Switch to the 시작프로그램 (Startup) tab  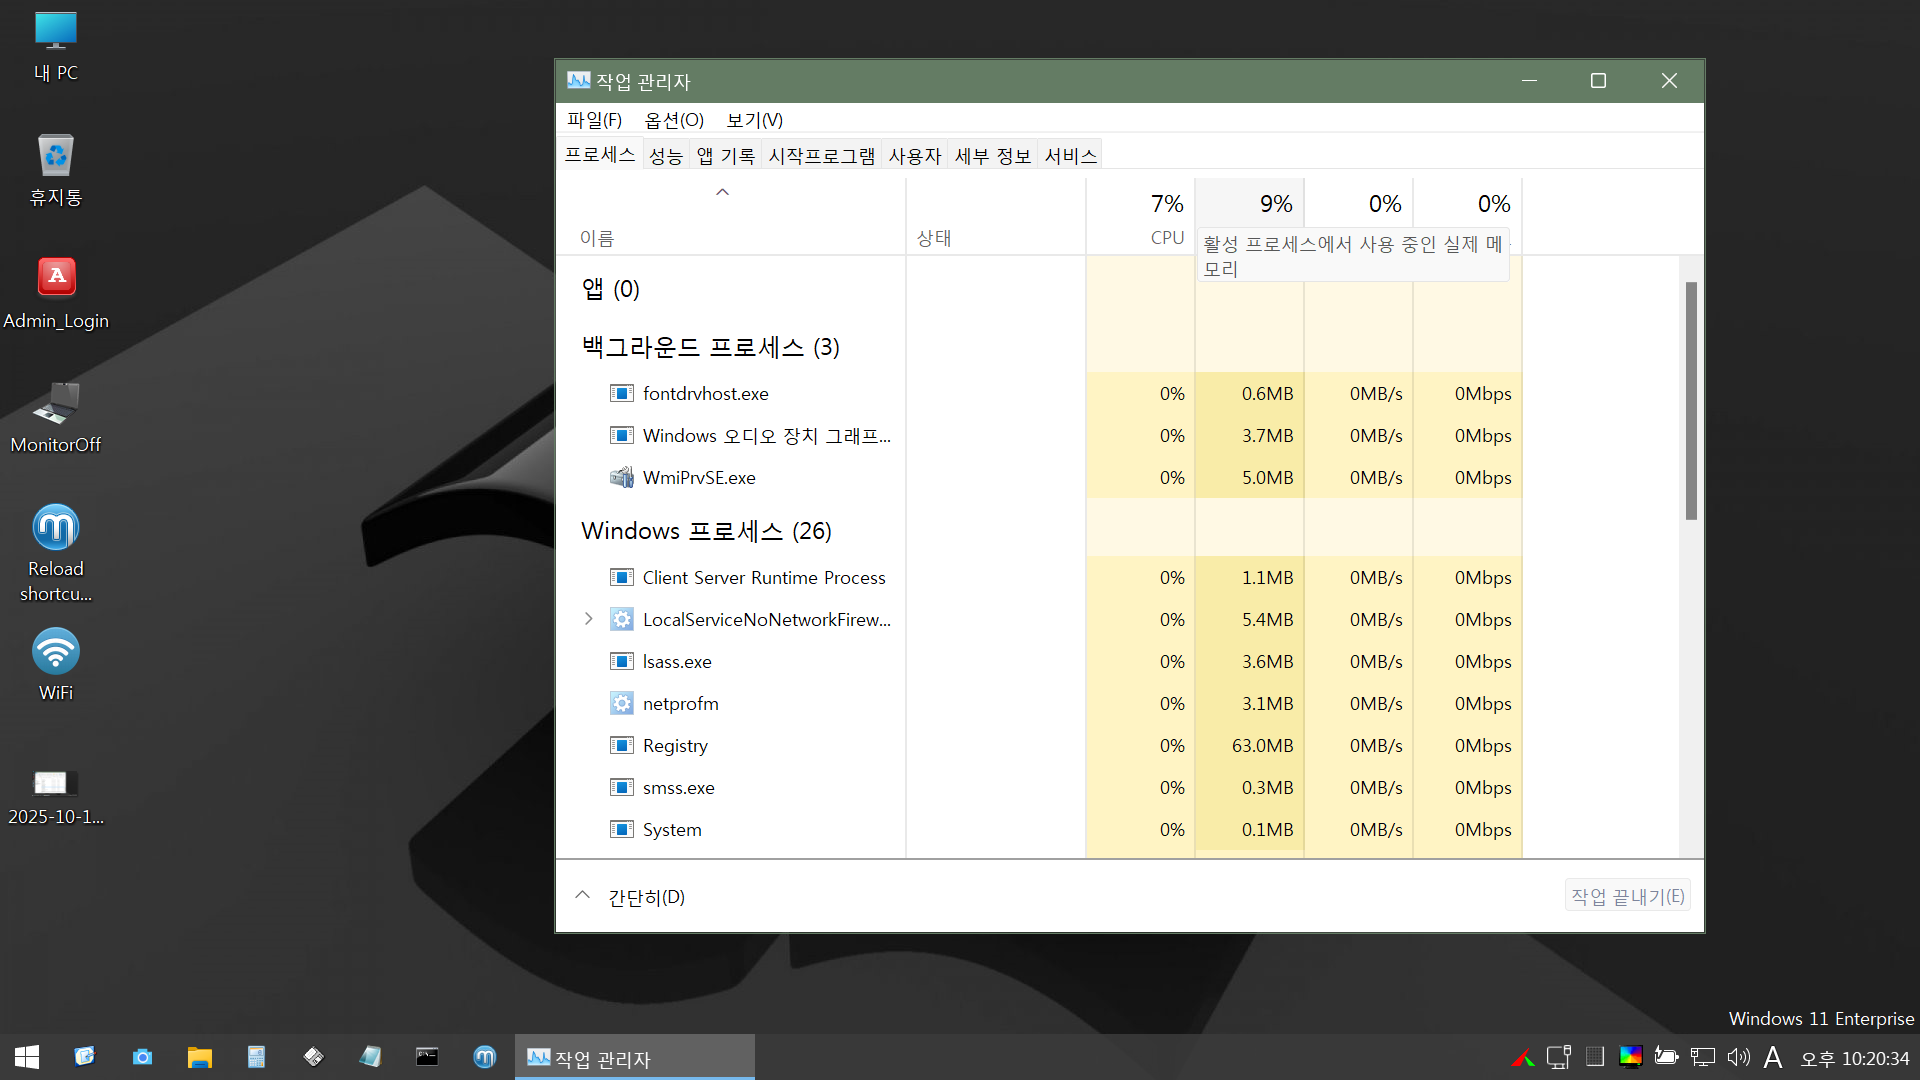(821, 156)
